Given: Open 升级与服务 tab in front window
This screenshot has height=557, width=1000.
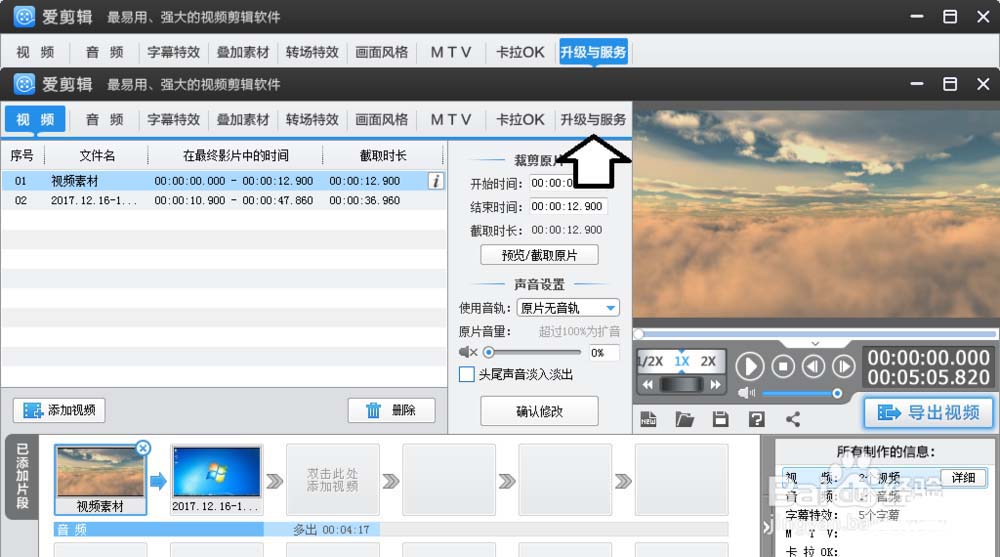Looking at the screenshot, I should click(593, 119).
